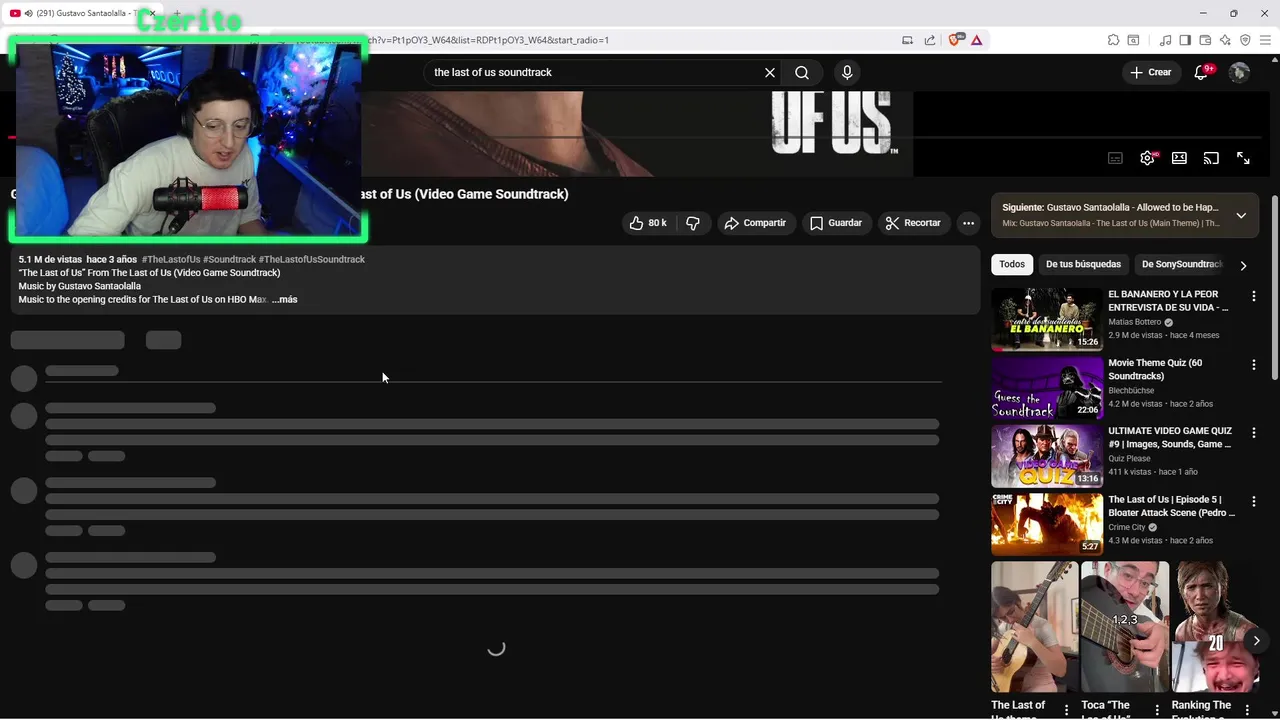Click the install/cast screen icon in address bar
Viewport: 1280px width, 720px height.
tap(907, 40)
